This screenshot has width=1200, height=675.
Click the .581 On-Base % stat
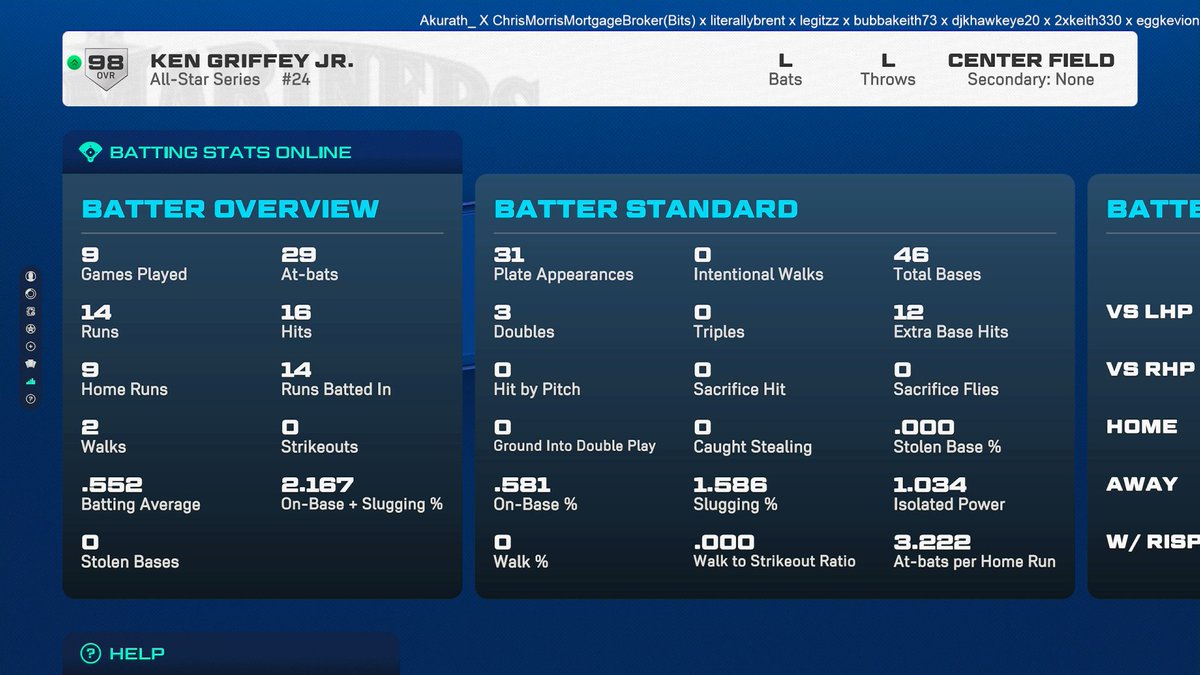(536, 494)
